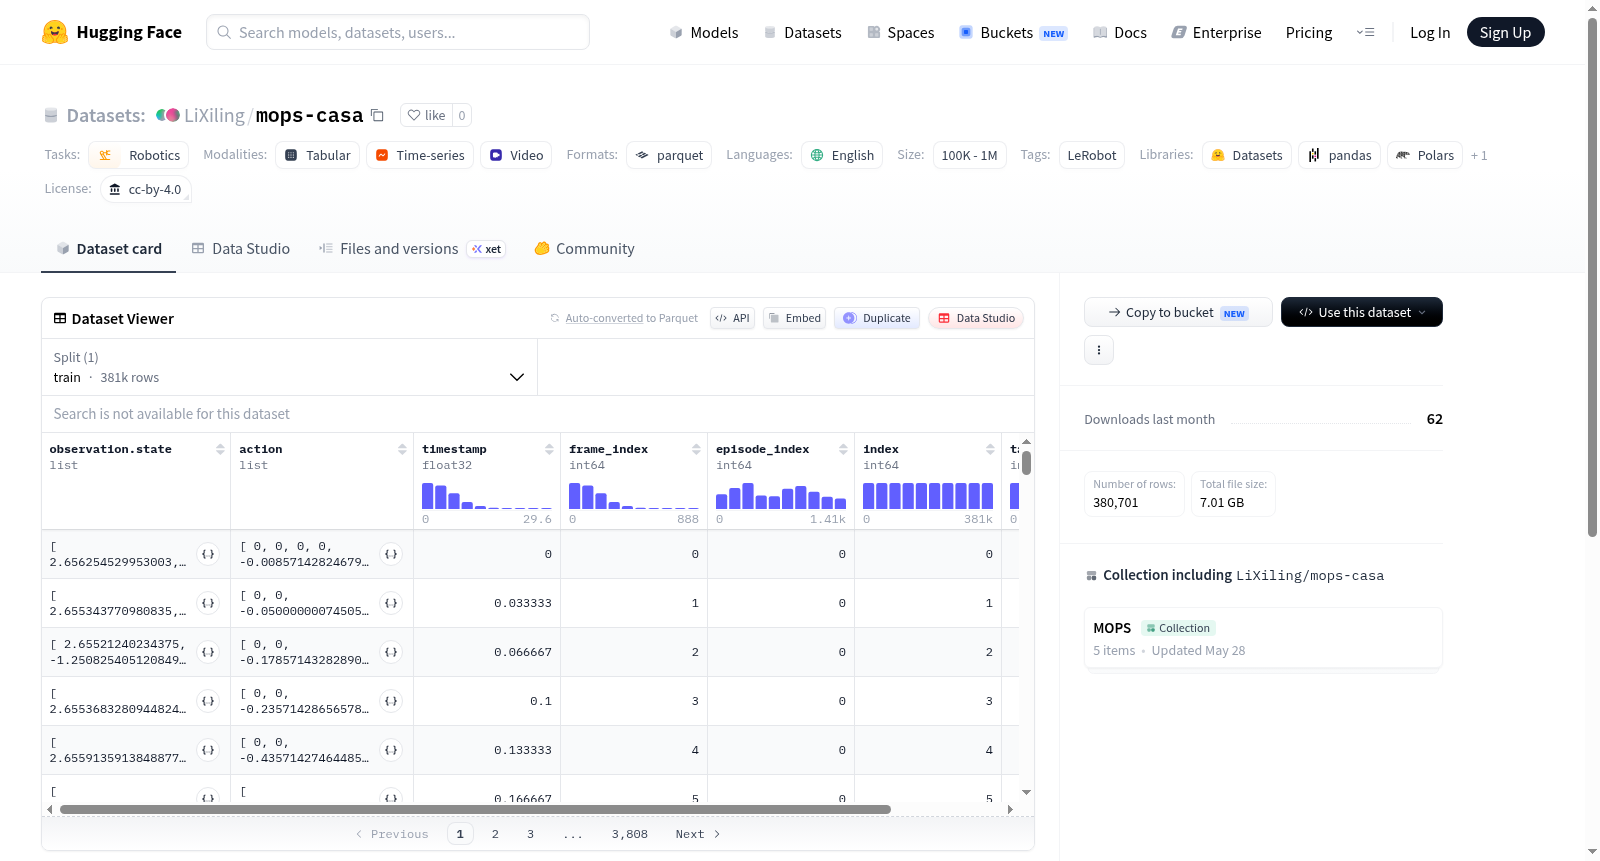Show the +1 more libraries

click(x=1479, y=155)
